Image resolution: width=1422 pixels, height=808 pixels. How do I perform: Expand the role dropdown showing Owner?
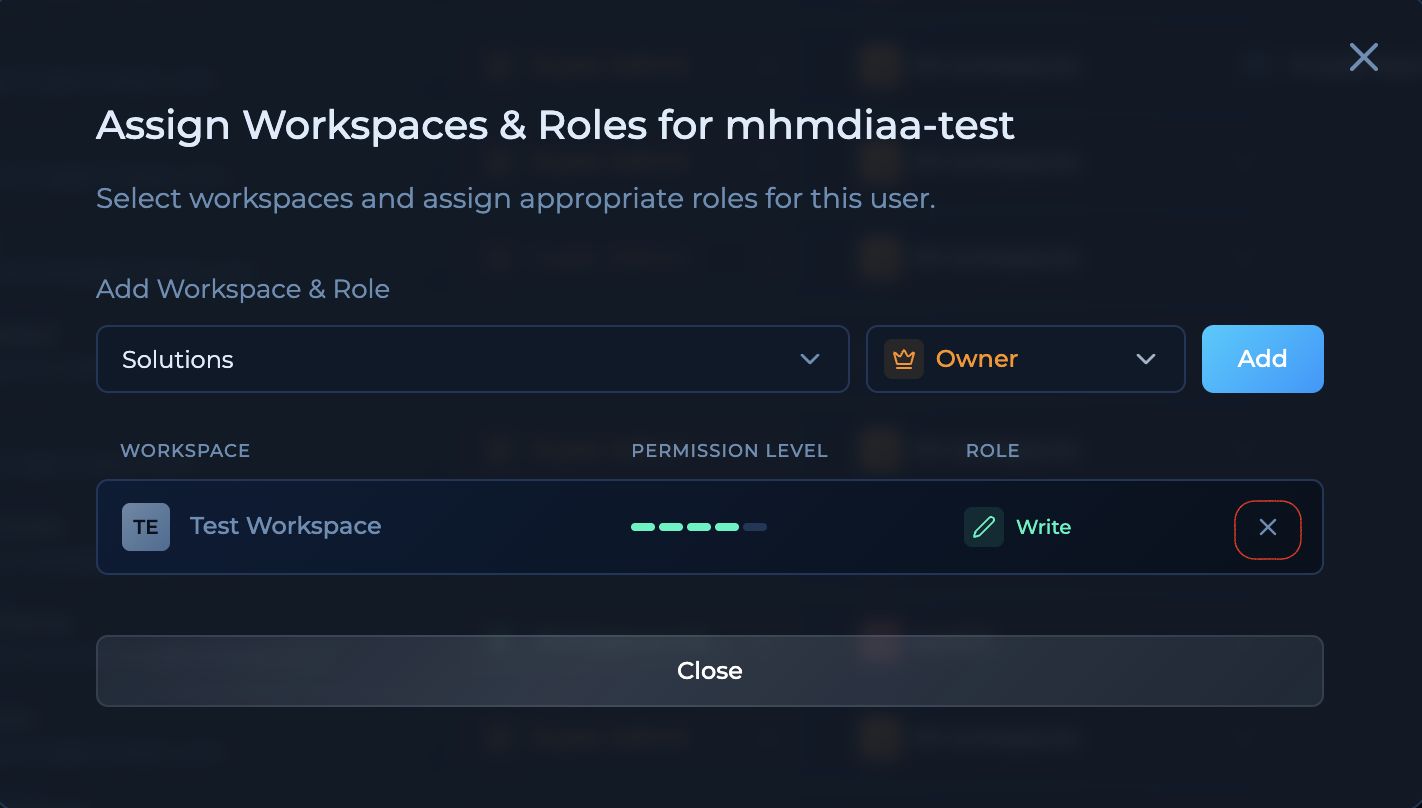(x=1025, y=358)
